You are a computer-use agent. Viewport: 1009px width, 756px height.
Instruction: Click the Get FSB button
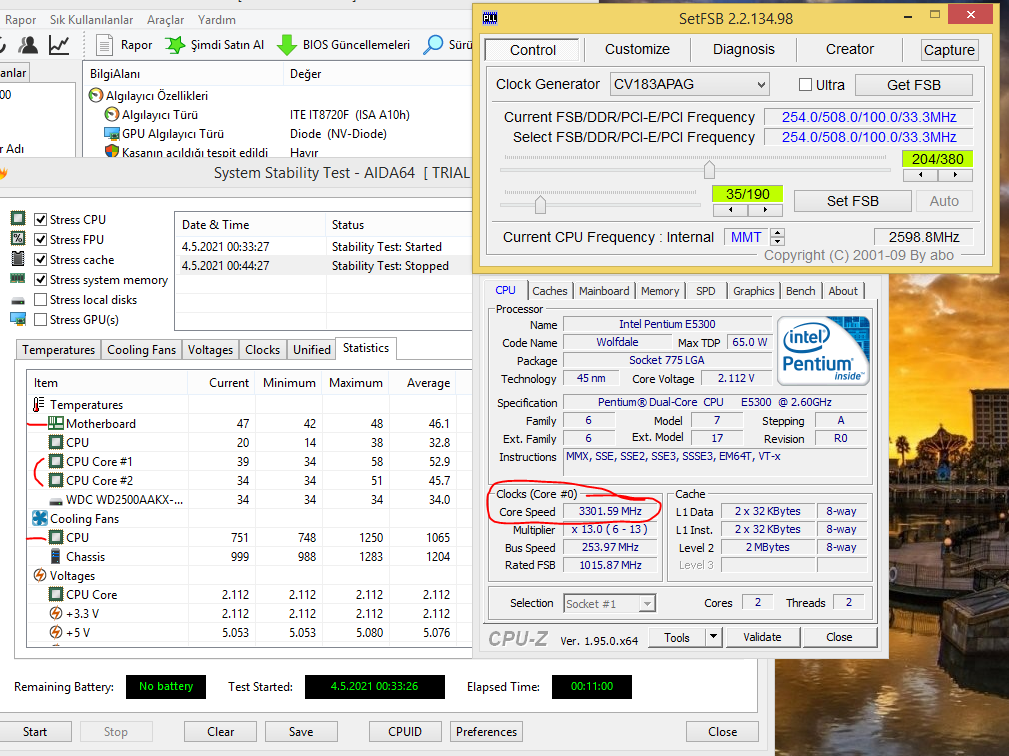coord(913,85)
